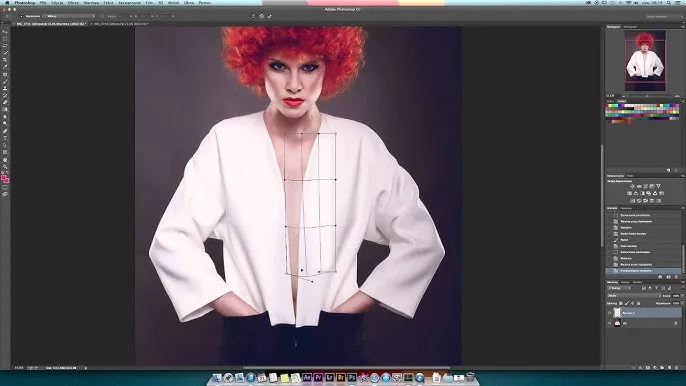Open After Effects from the Dock
The height and width of the screenshot is (386, 686).
(307, 377)
